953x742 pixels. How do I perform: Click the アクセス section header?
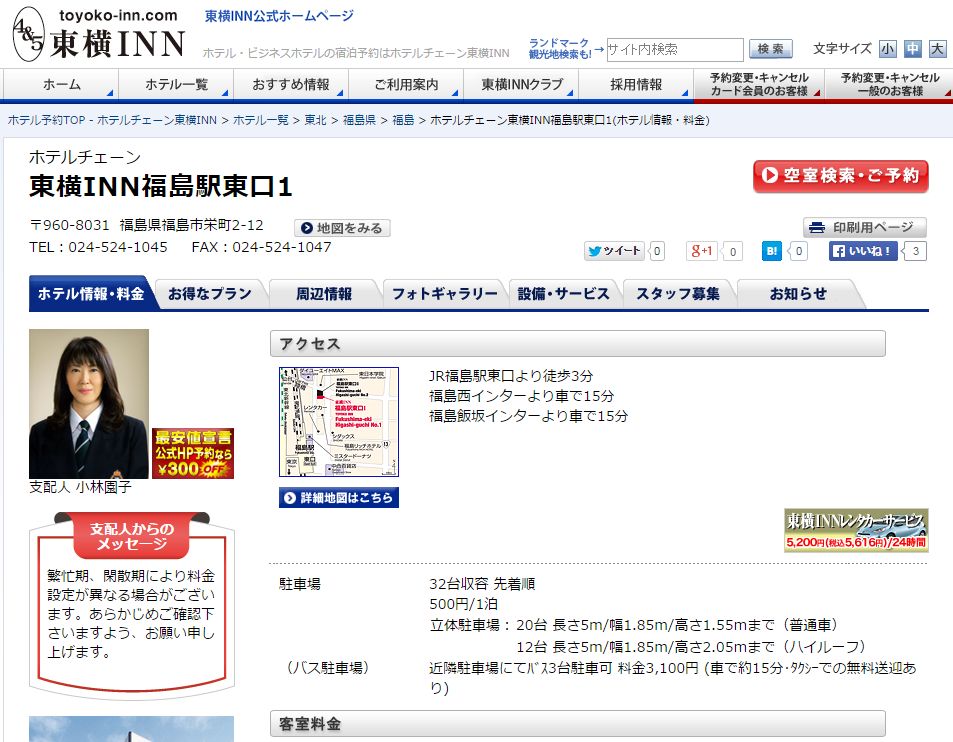pos(577,344)
